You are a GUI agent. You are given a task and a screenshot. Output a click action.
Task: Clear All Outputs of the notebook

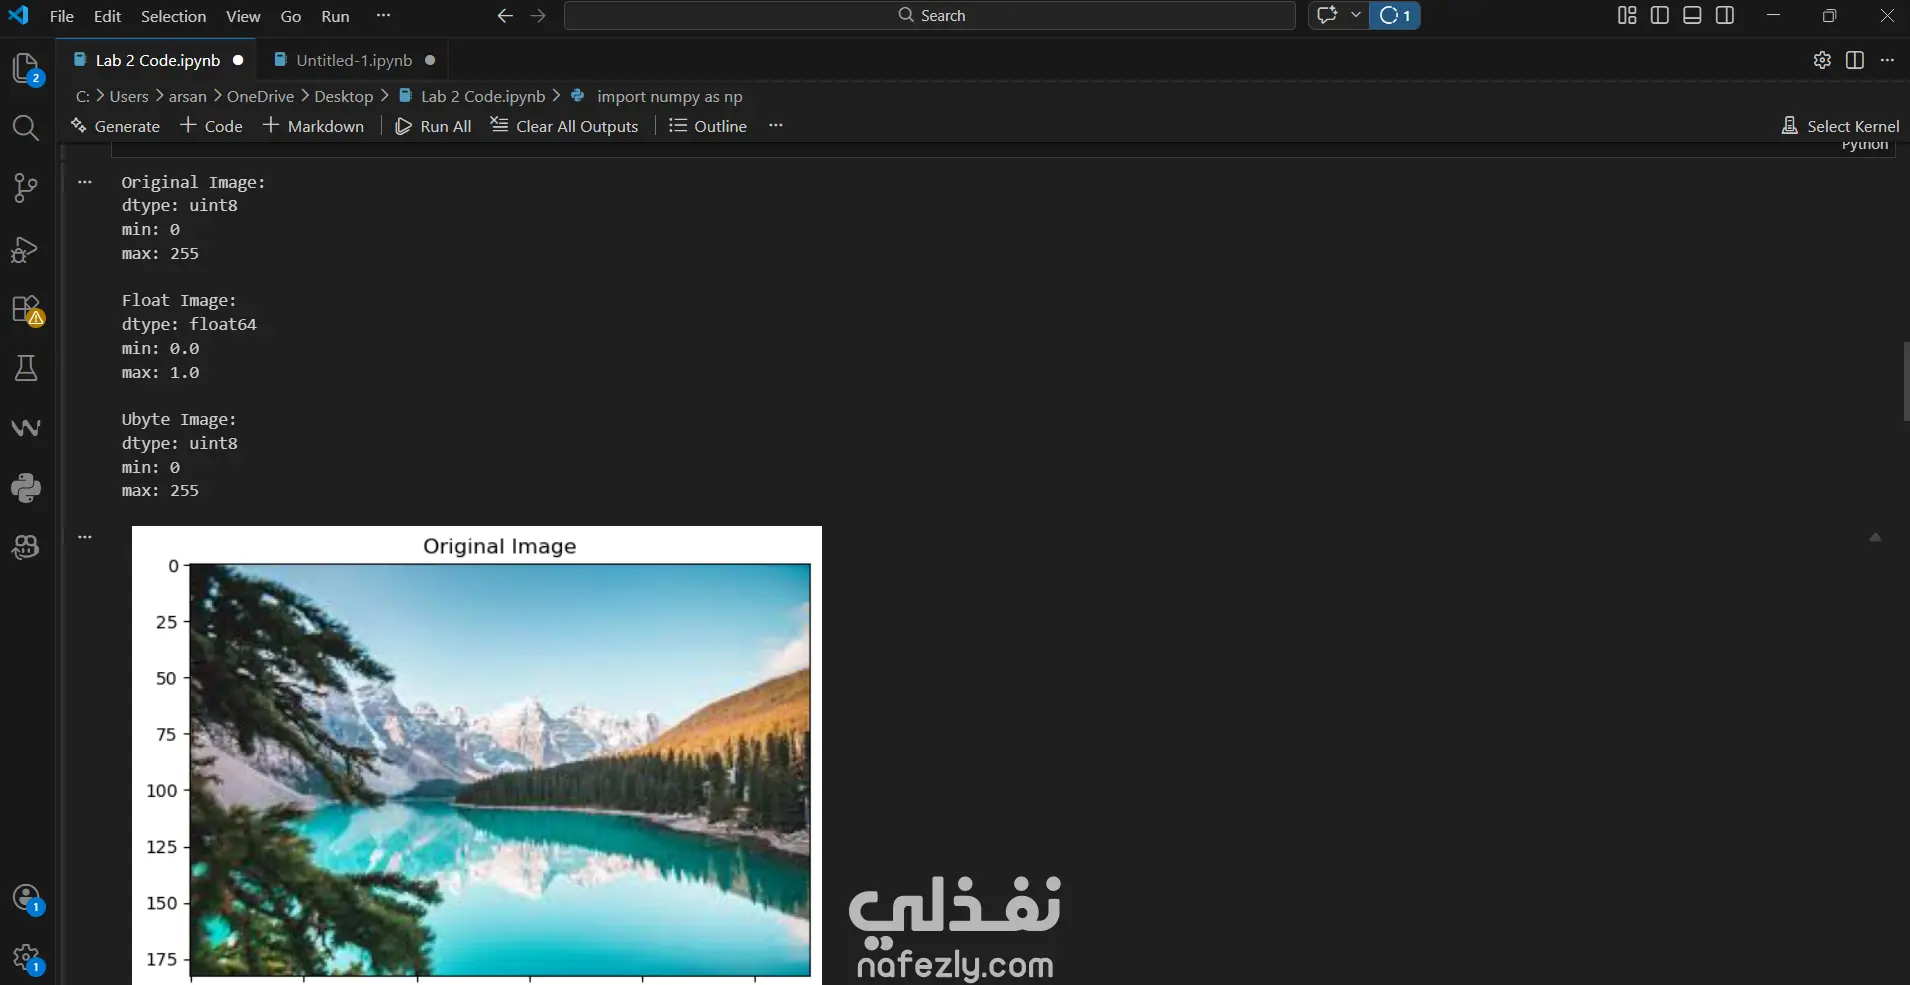pyautogui.click(x=564, y=126)
